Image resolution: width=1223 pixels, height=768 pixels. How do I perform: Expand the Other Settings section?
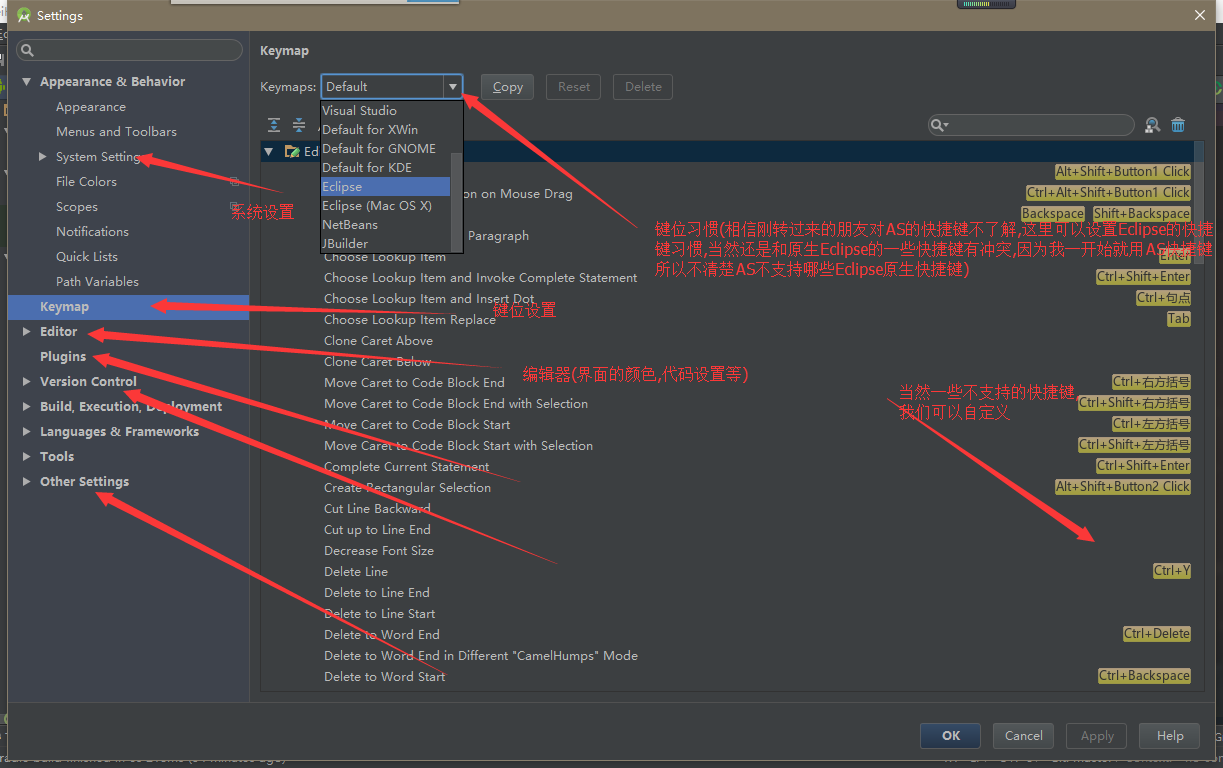coord(27,482)
